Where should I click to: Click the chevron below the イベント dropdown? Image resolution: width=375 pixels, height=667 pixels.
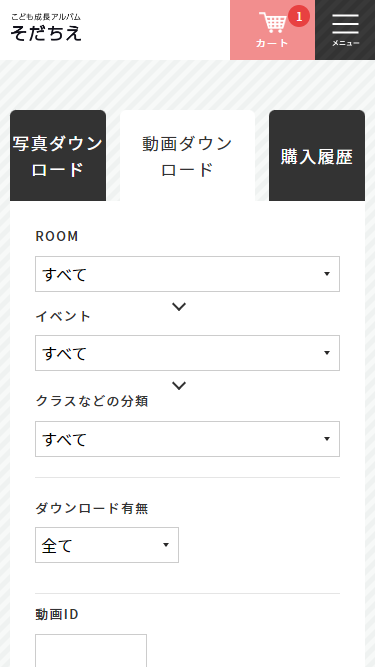(179, 385)
